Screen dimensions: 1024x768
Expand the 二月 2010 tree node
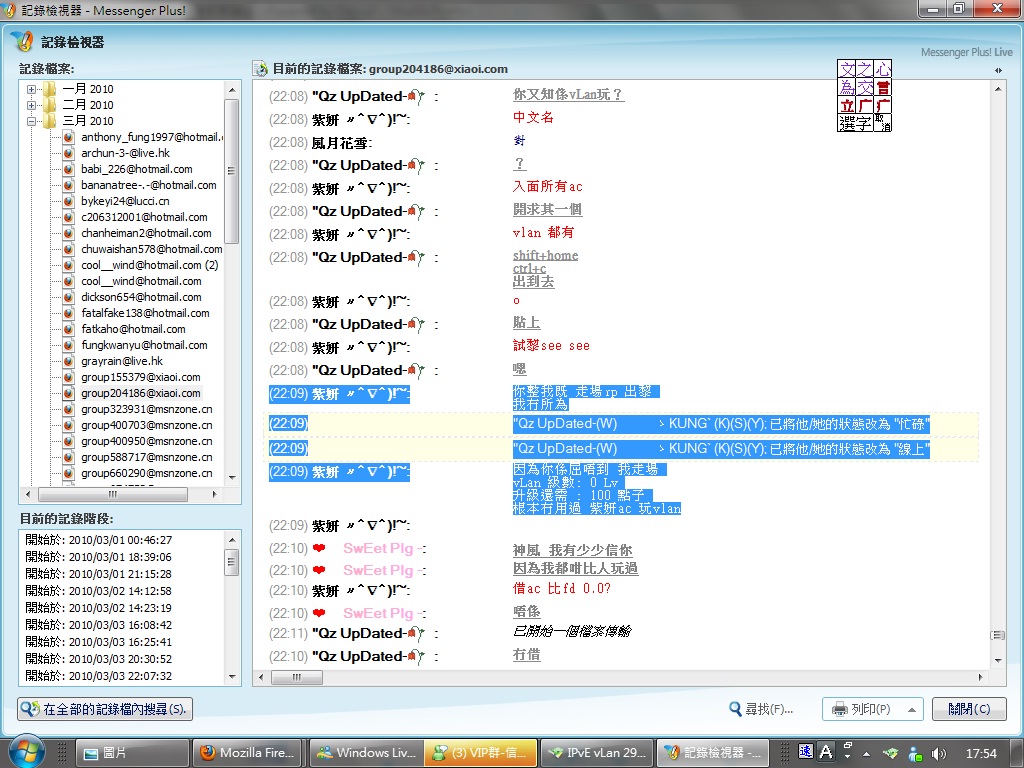32,105
